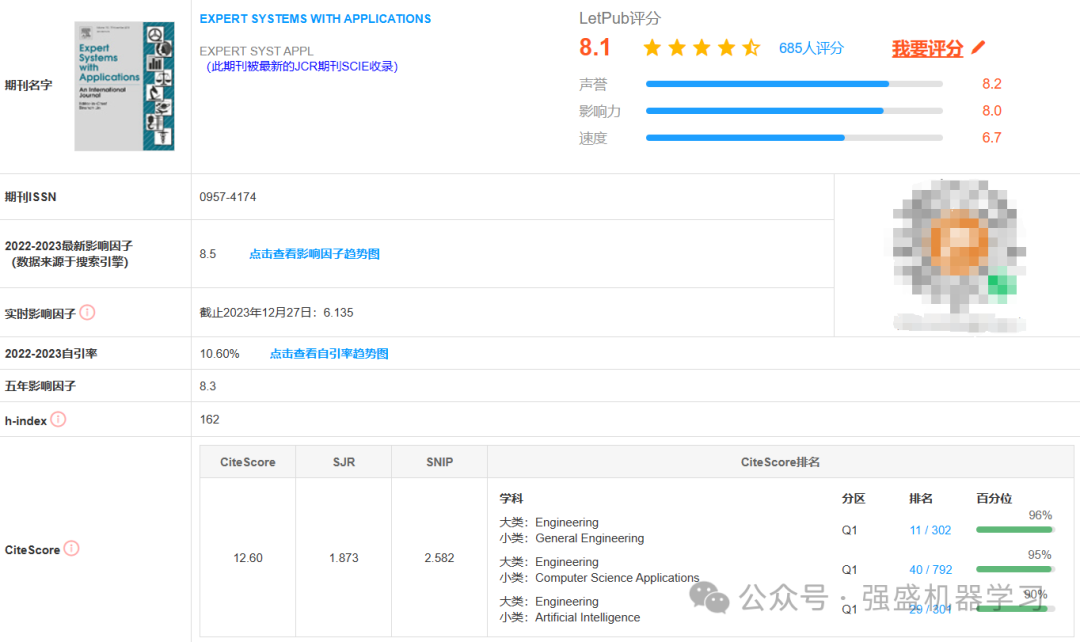Click the second rating star
1080x642 pixels.
(x=676, y=48)
